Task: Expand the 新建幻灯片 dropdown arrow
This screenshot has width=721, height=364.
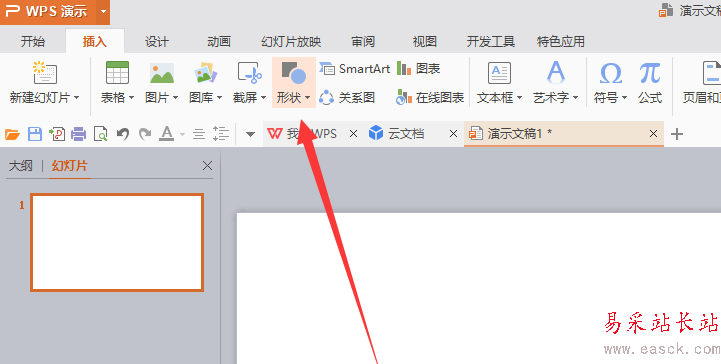Action: coord(76,97)
